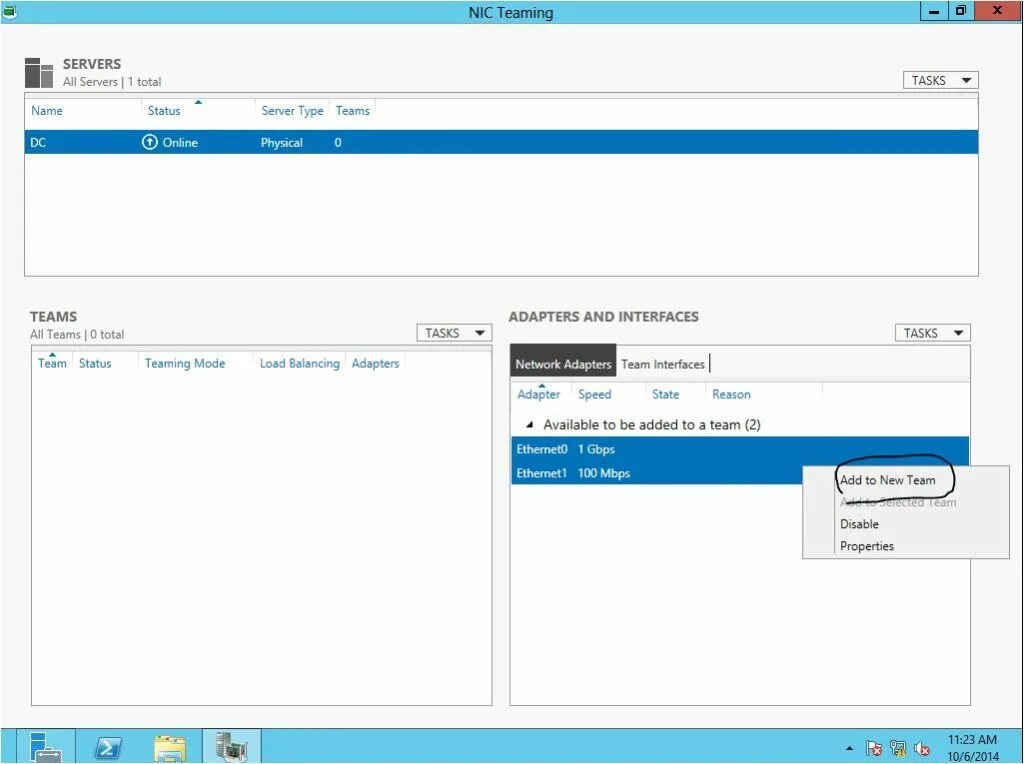The height and width of the screenshot is (764, 1024).
Task: Launch Windows PowerShell from the taskbar
Action: (107, 747)
